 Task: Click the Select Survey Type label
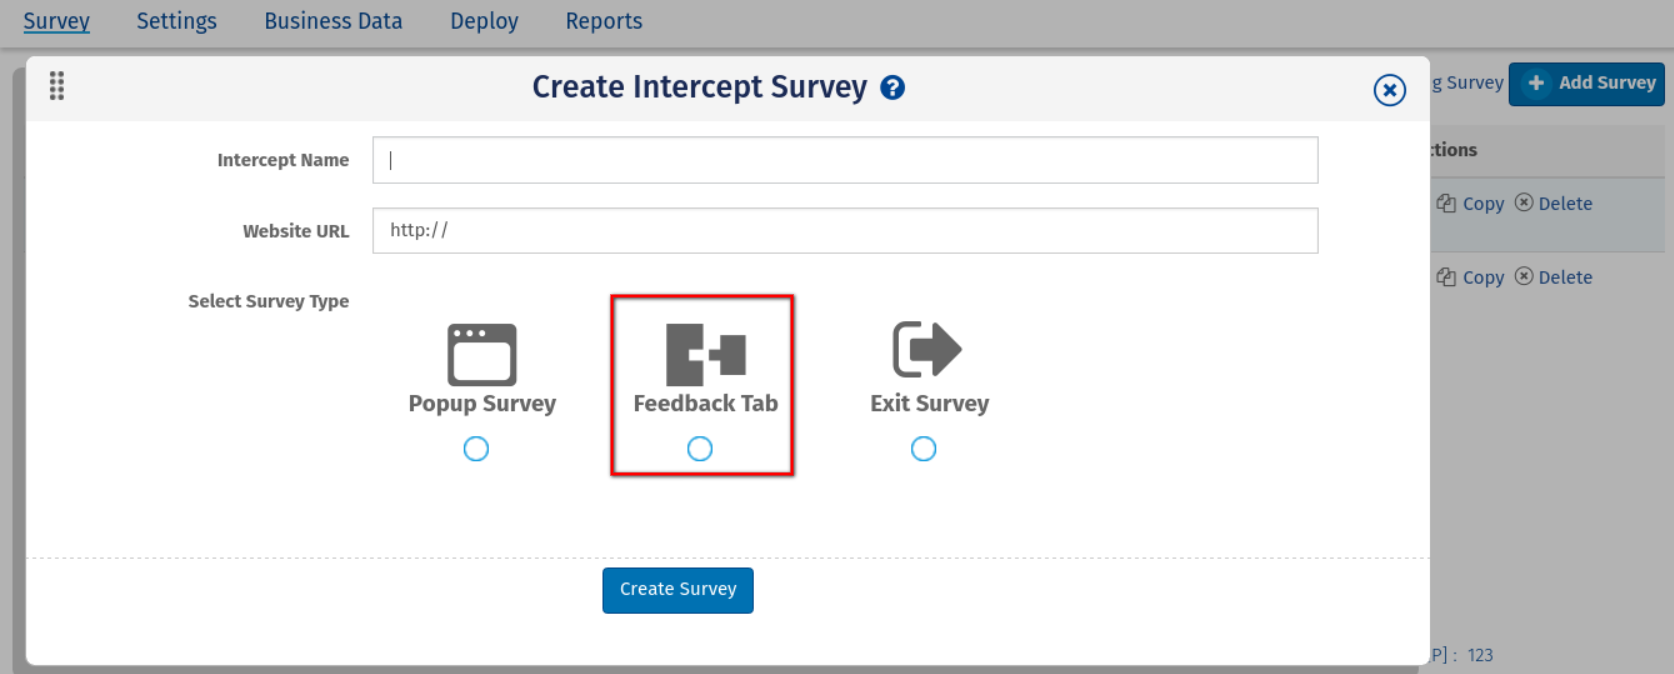(268, 301)
